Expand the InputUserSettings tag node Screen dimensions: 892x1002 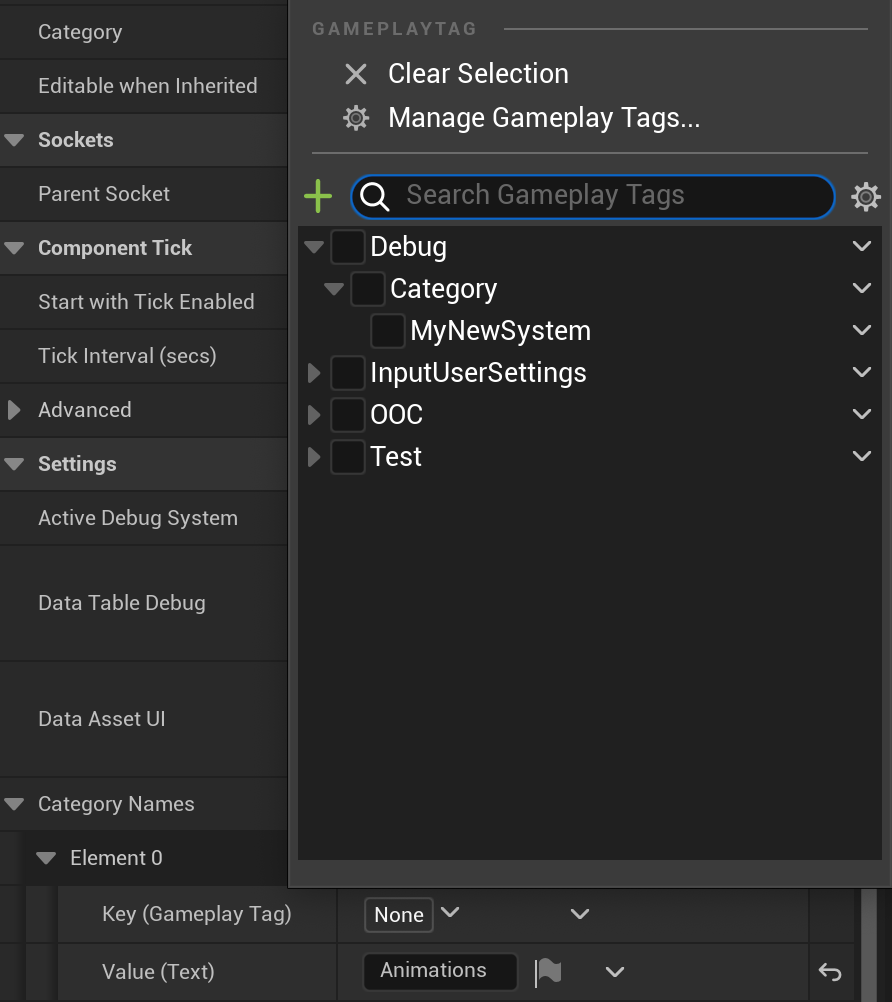314,373
